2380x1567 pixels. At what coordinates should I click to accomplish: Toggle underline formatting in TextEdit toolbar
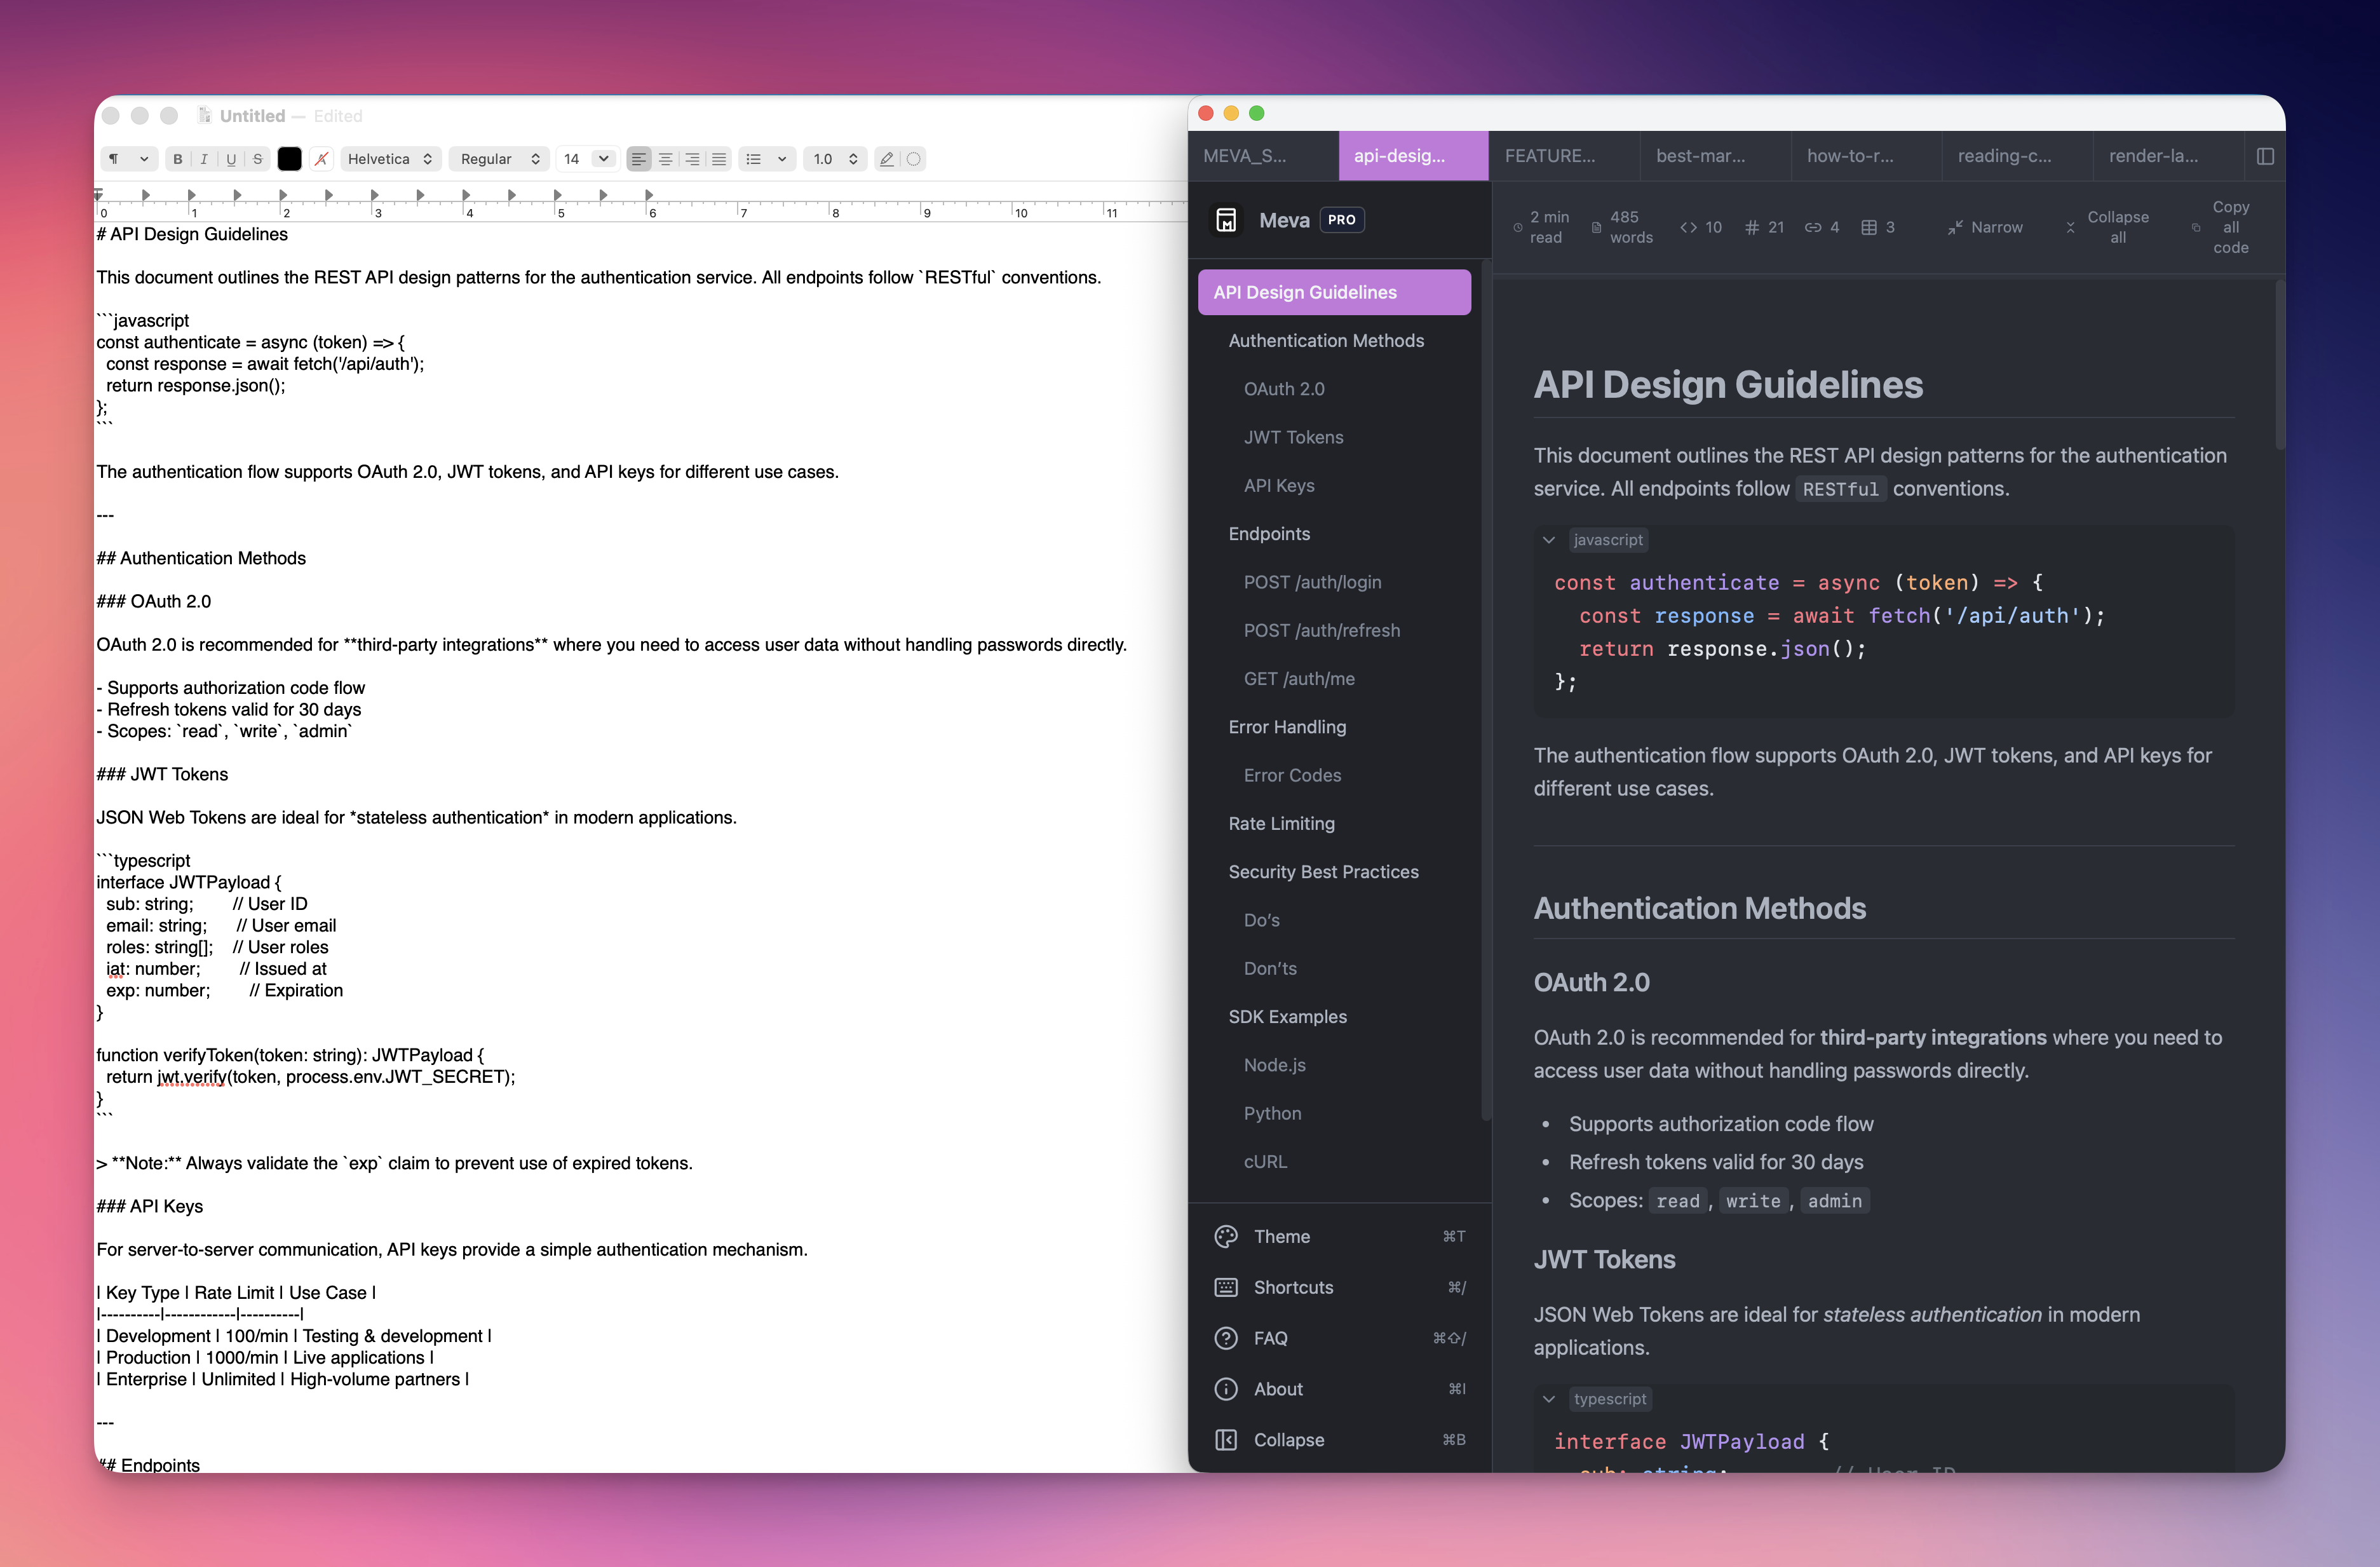pyautogui.click(x=231, y=159)
